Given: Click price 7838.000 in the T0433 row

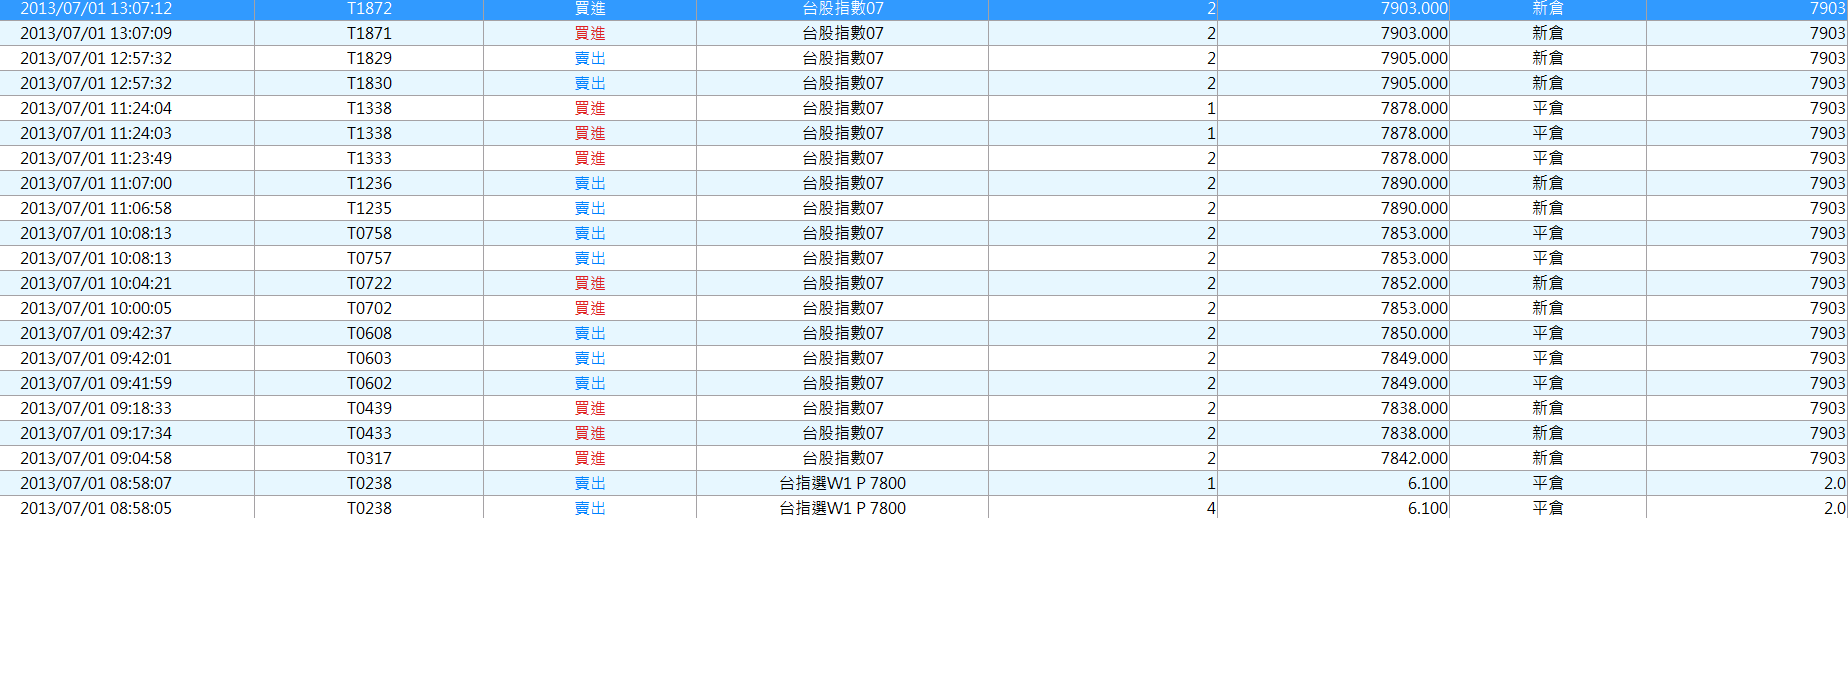Looking at the screenshot, I should click(x=1414, y=433).
